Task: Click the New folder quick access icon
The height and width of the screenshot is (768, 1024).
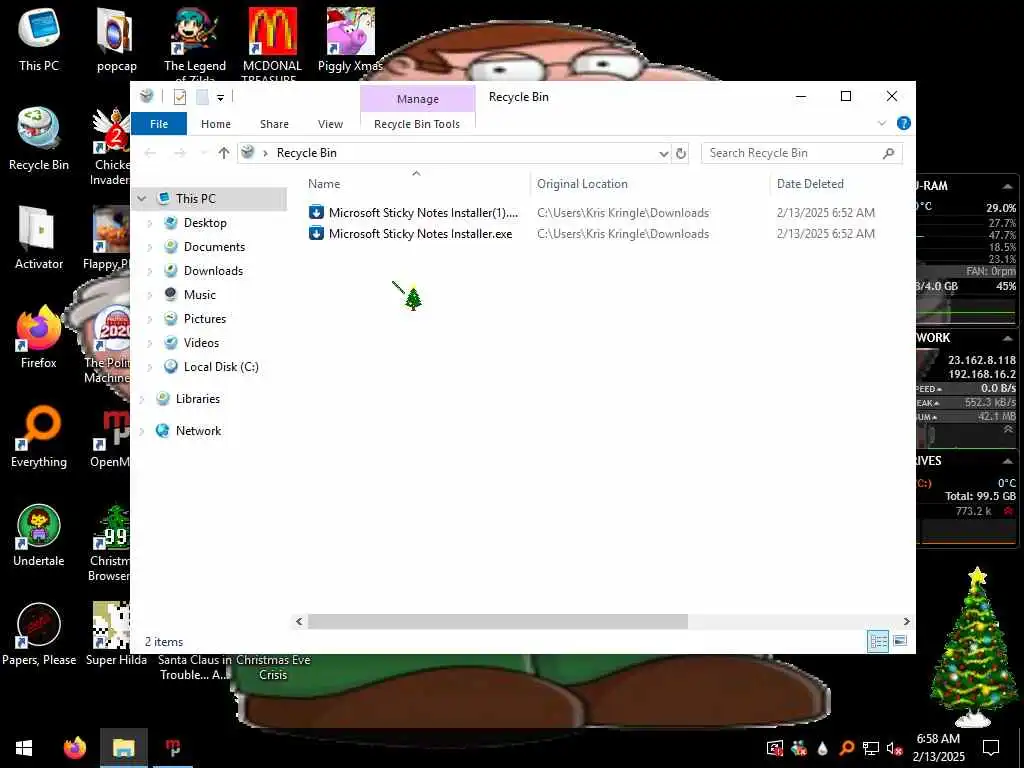Action: click(202, 97)
